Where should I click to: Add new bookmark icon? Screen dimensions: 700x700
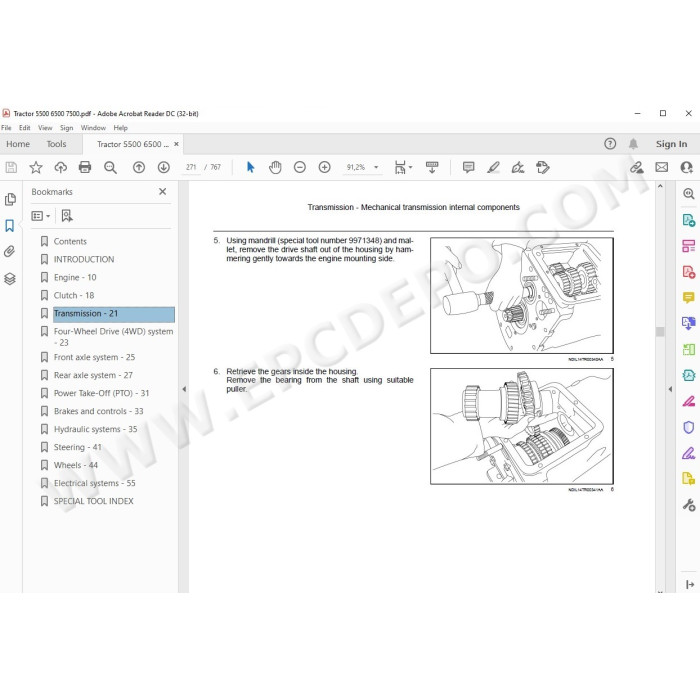[x=67, y=216]
